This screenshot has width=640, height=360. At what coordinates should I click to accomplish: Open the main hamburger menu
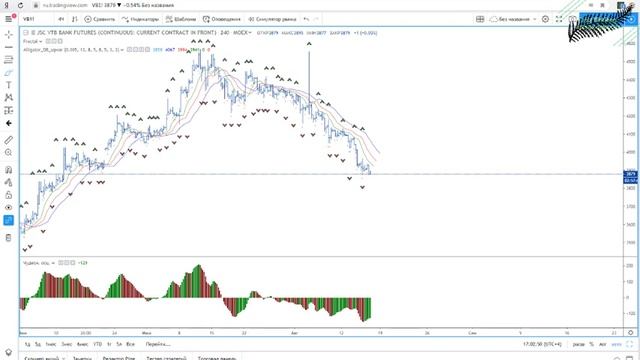pyautogui.click(x=8, y=19)
